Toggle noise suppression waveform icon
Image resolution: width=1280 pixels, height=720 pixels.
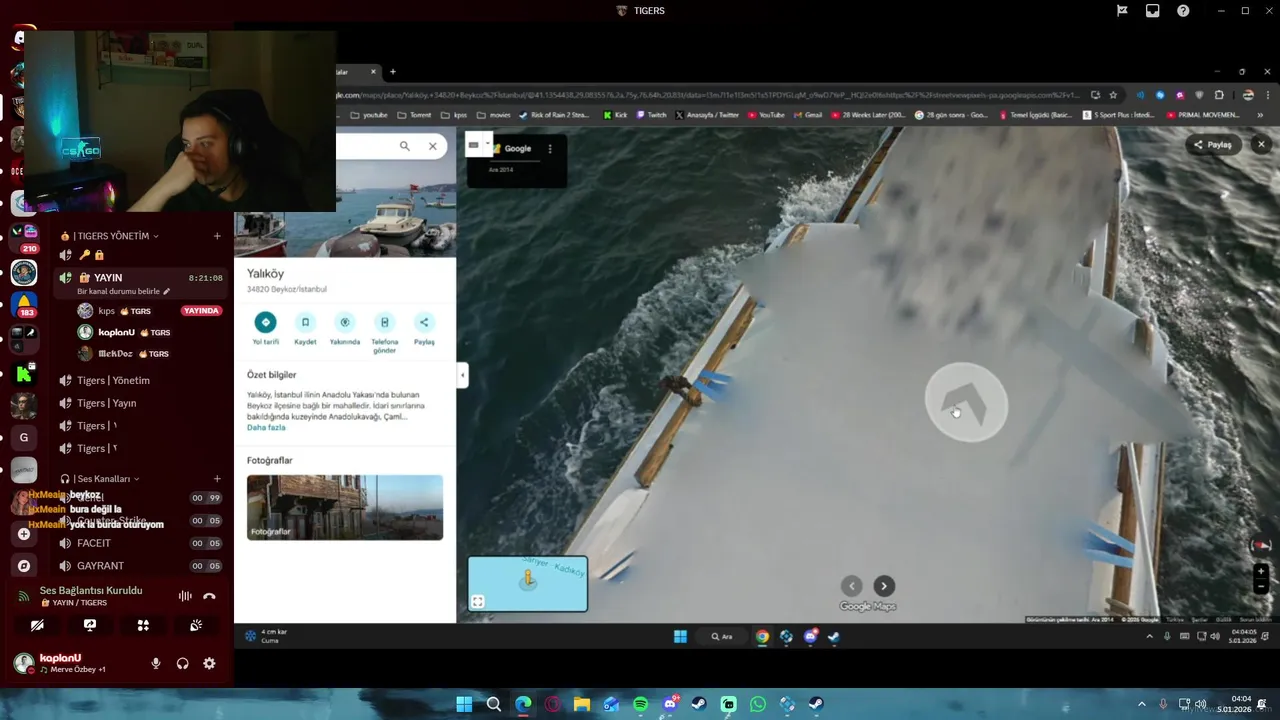185,596
